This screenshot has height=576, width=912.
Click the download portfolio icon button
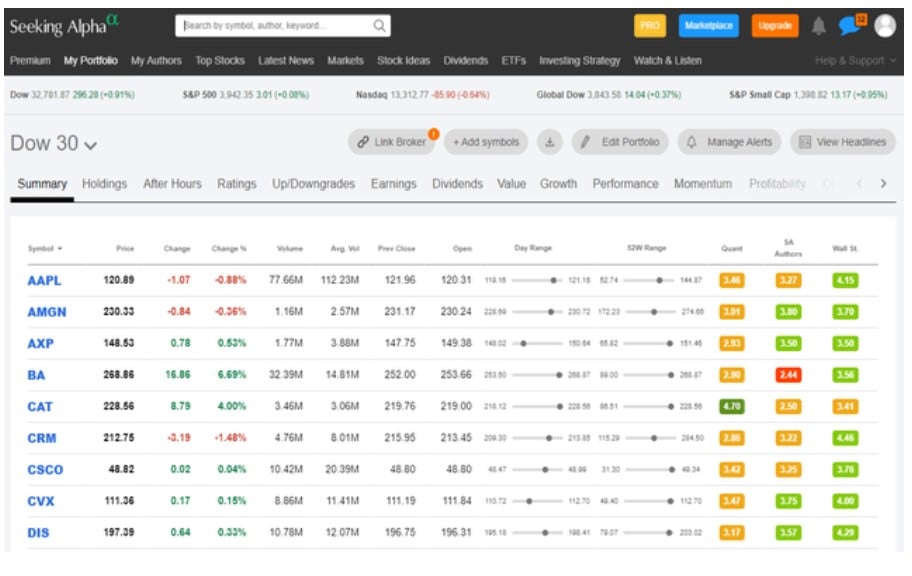pos(550,142)
